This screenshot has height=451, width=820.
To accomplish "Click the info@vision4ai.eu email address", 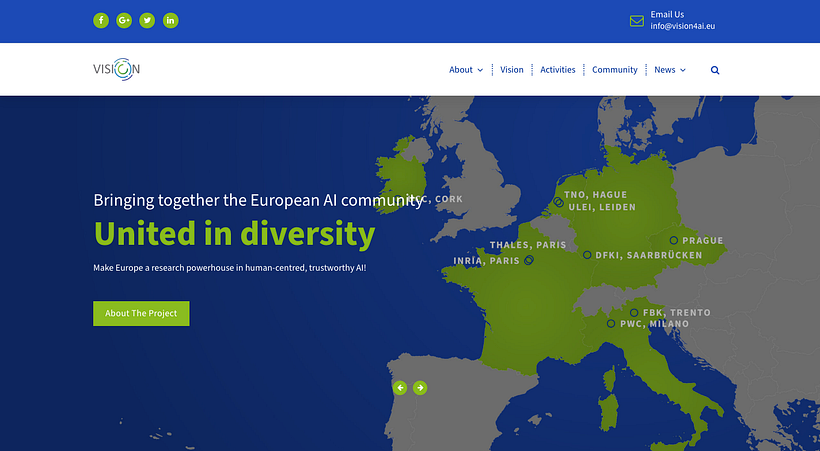I will (682, 26).
